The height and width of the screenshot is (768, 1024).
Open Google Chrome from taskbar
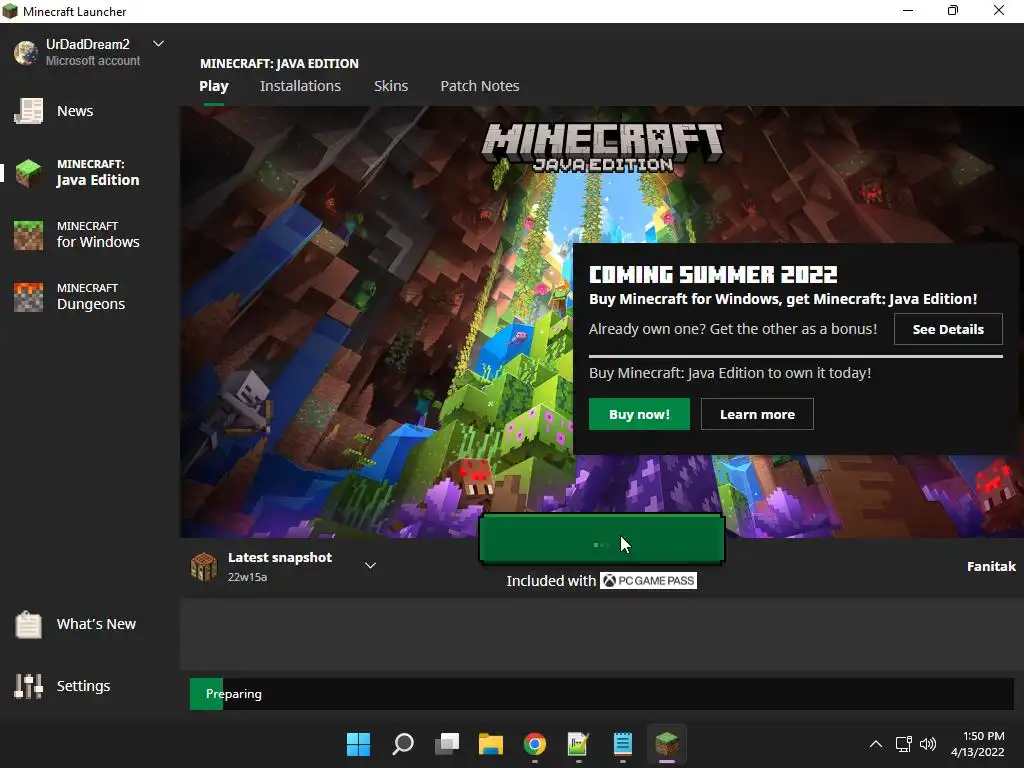point(535,744)
